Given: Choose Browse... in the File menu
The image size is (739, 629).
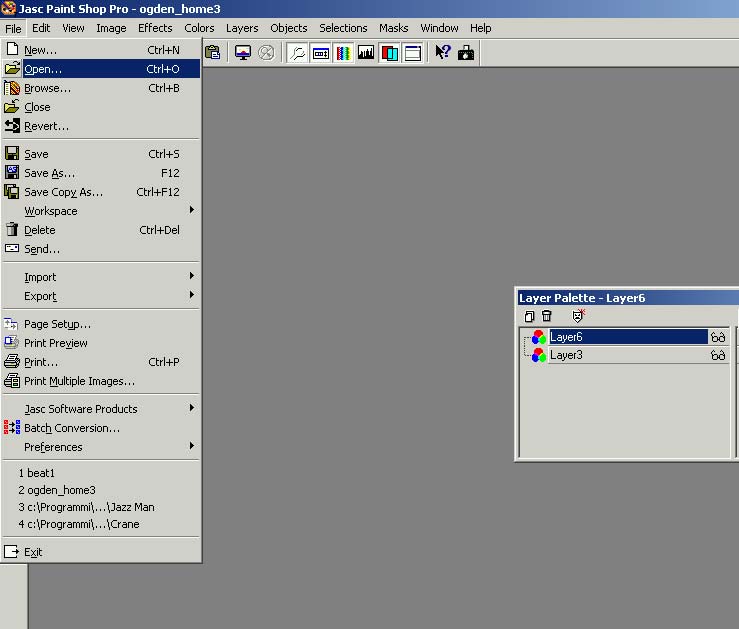Looking at the screenshot, I should [101, 88].
